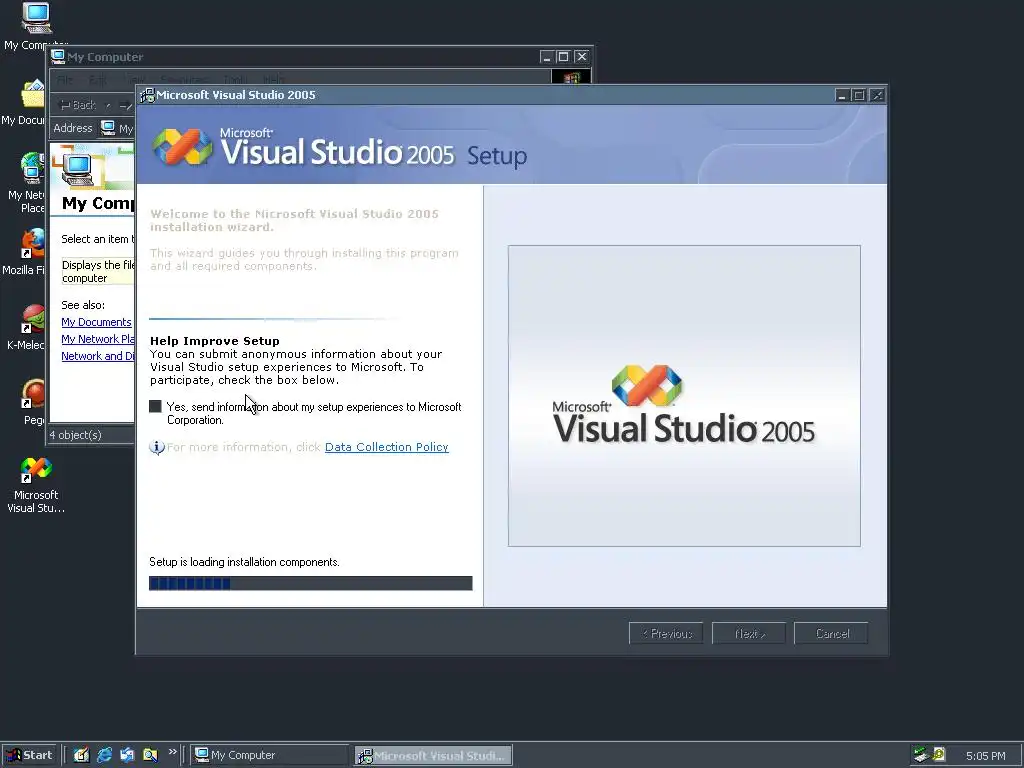Click the My Computer address bar field
Screen dimensions: 1024x768
[x=117, y=129]
